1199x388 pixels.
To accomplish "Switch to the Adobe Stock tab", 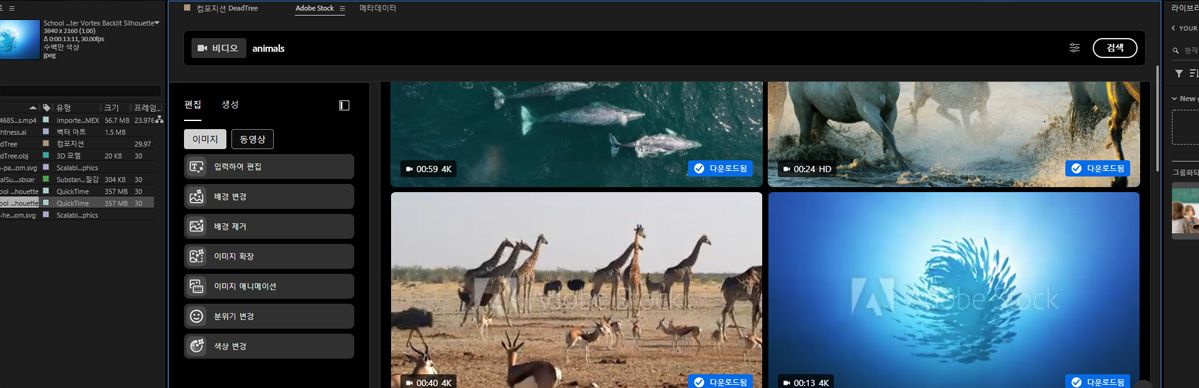I will click(315, 8).
